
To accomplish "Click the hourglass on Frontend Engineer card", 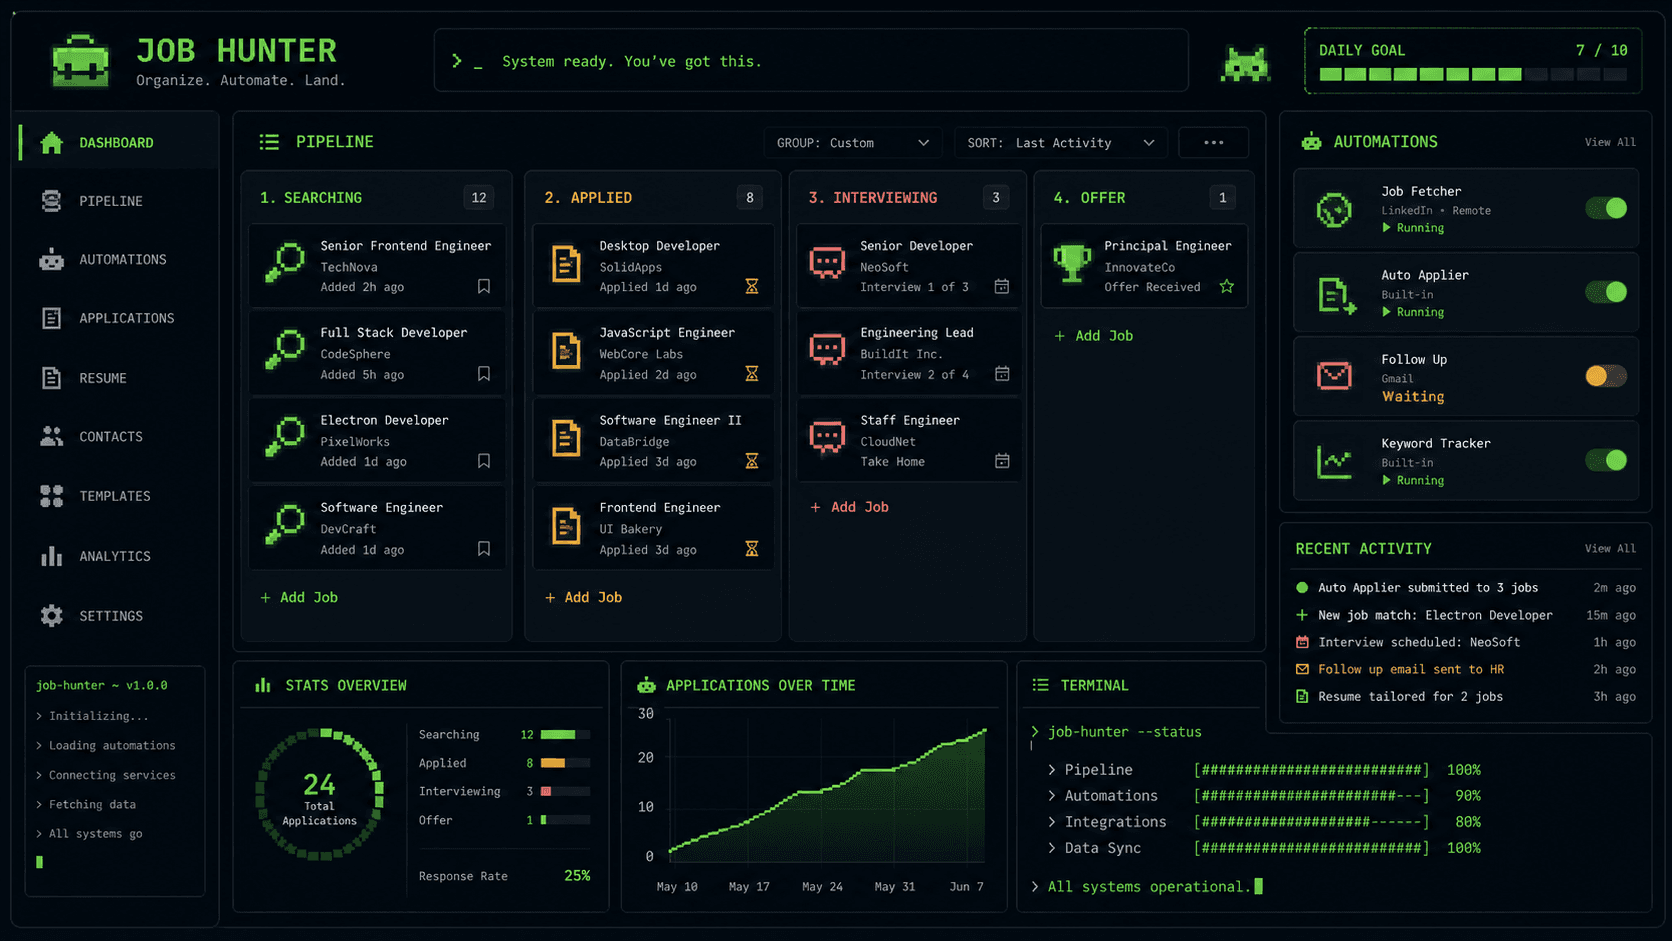I will click(x=752, y=549).
